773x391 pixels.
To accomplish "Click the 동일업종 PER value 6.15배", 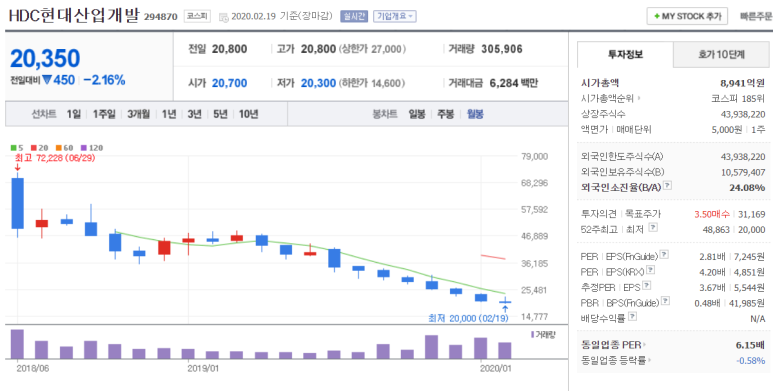I will pyautogui.click(x=751, y=345).
